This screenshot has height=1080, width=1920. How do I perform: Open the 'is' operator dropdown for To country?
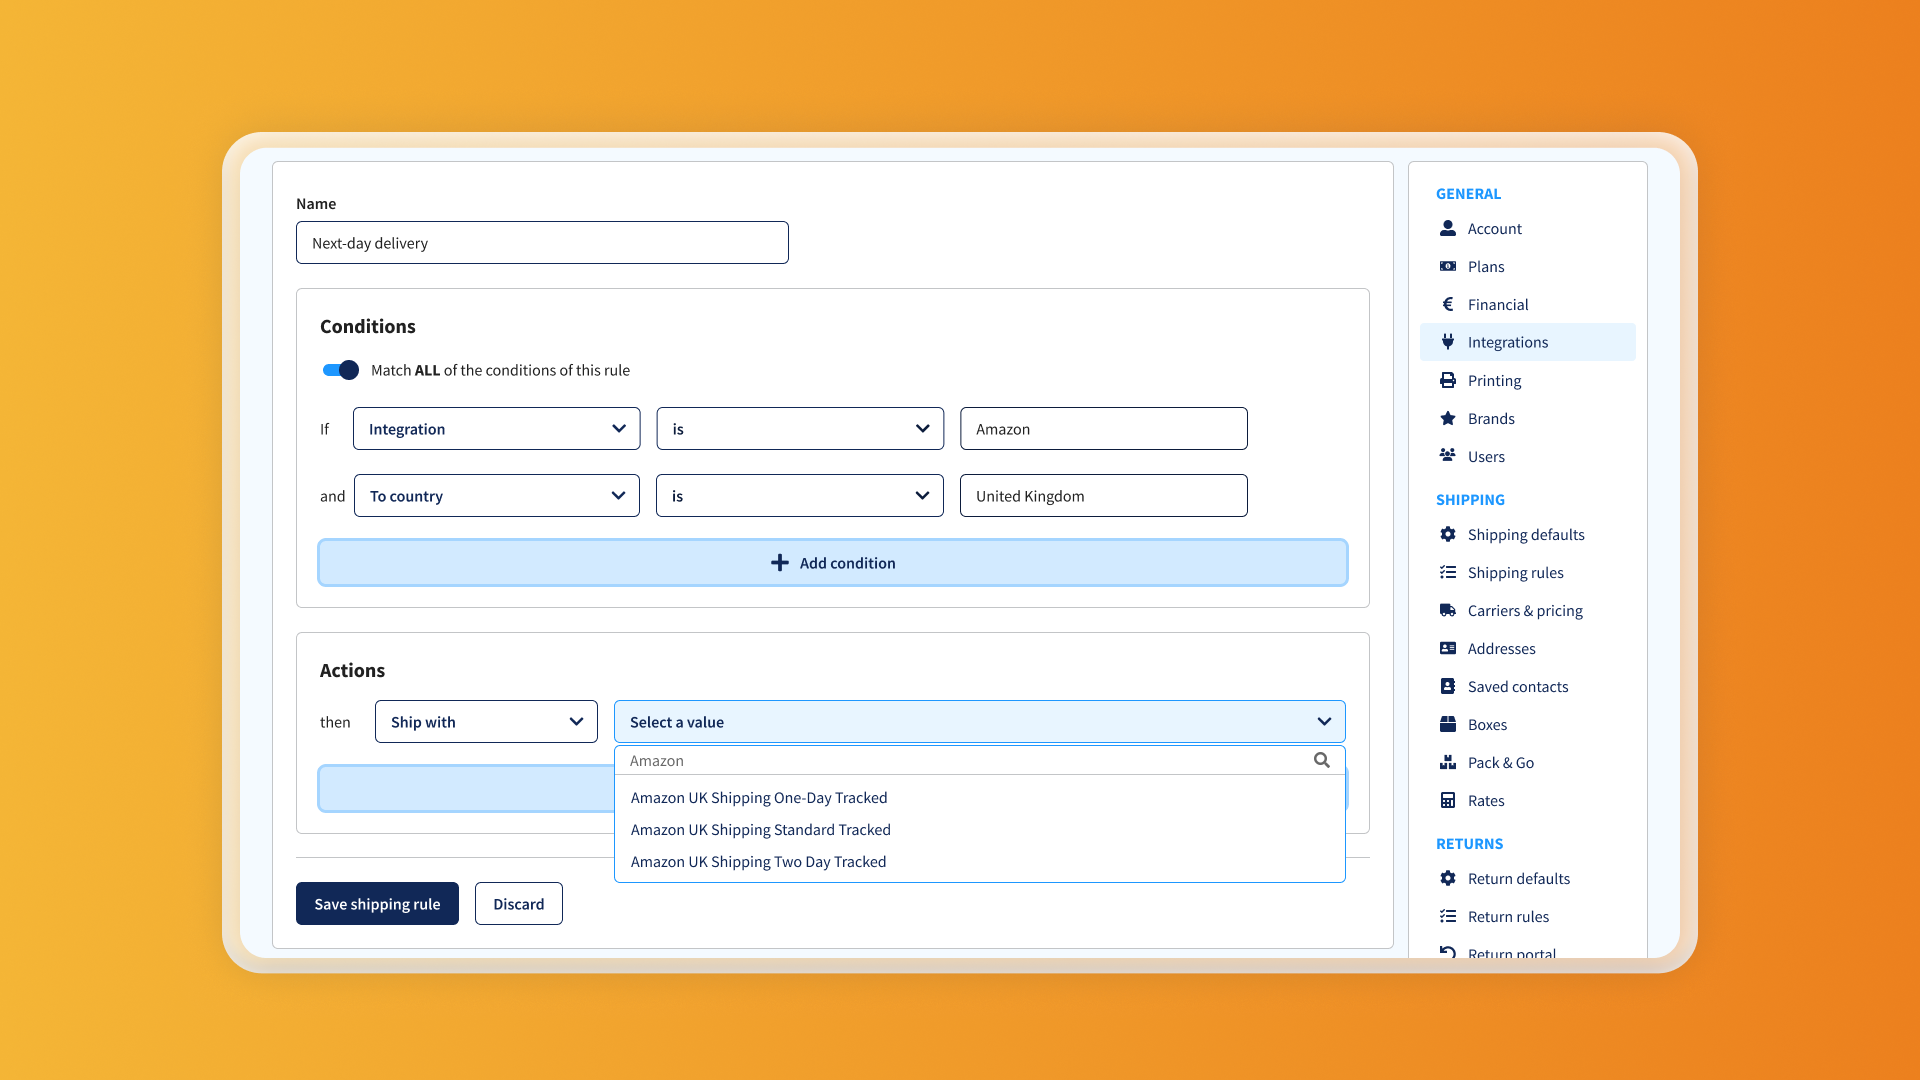click(x=800, y=496)
